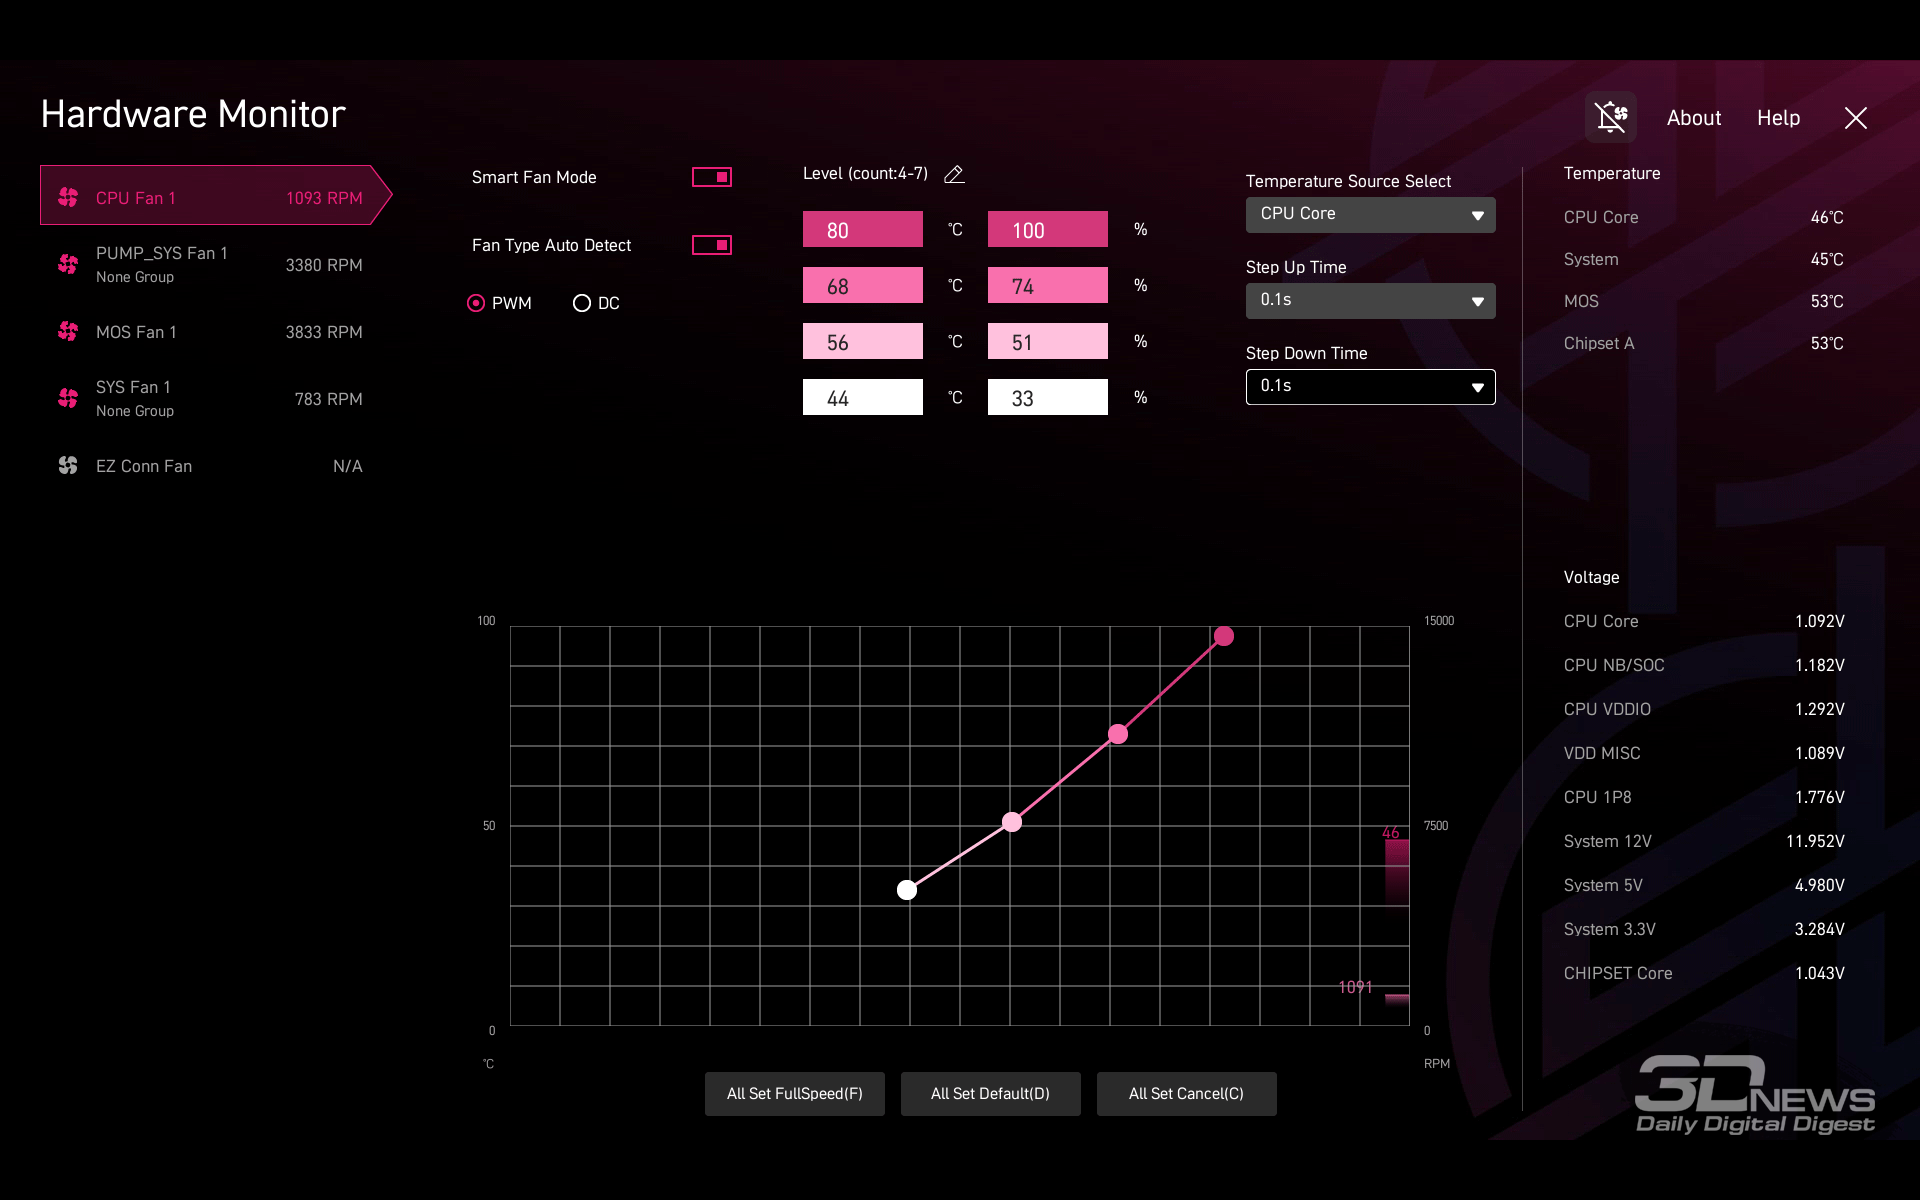Expand the Step Up Time dropdown
This screenshot has height=1200, width=1920.
click(1370, 300)
